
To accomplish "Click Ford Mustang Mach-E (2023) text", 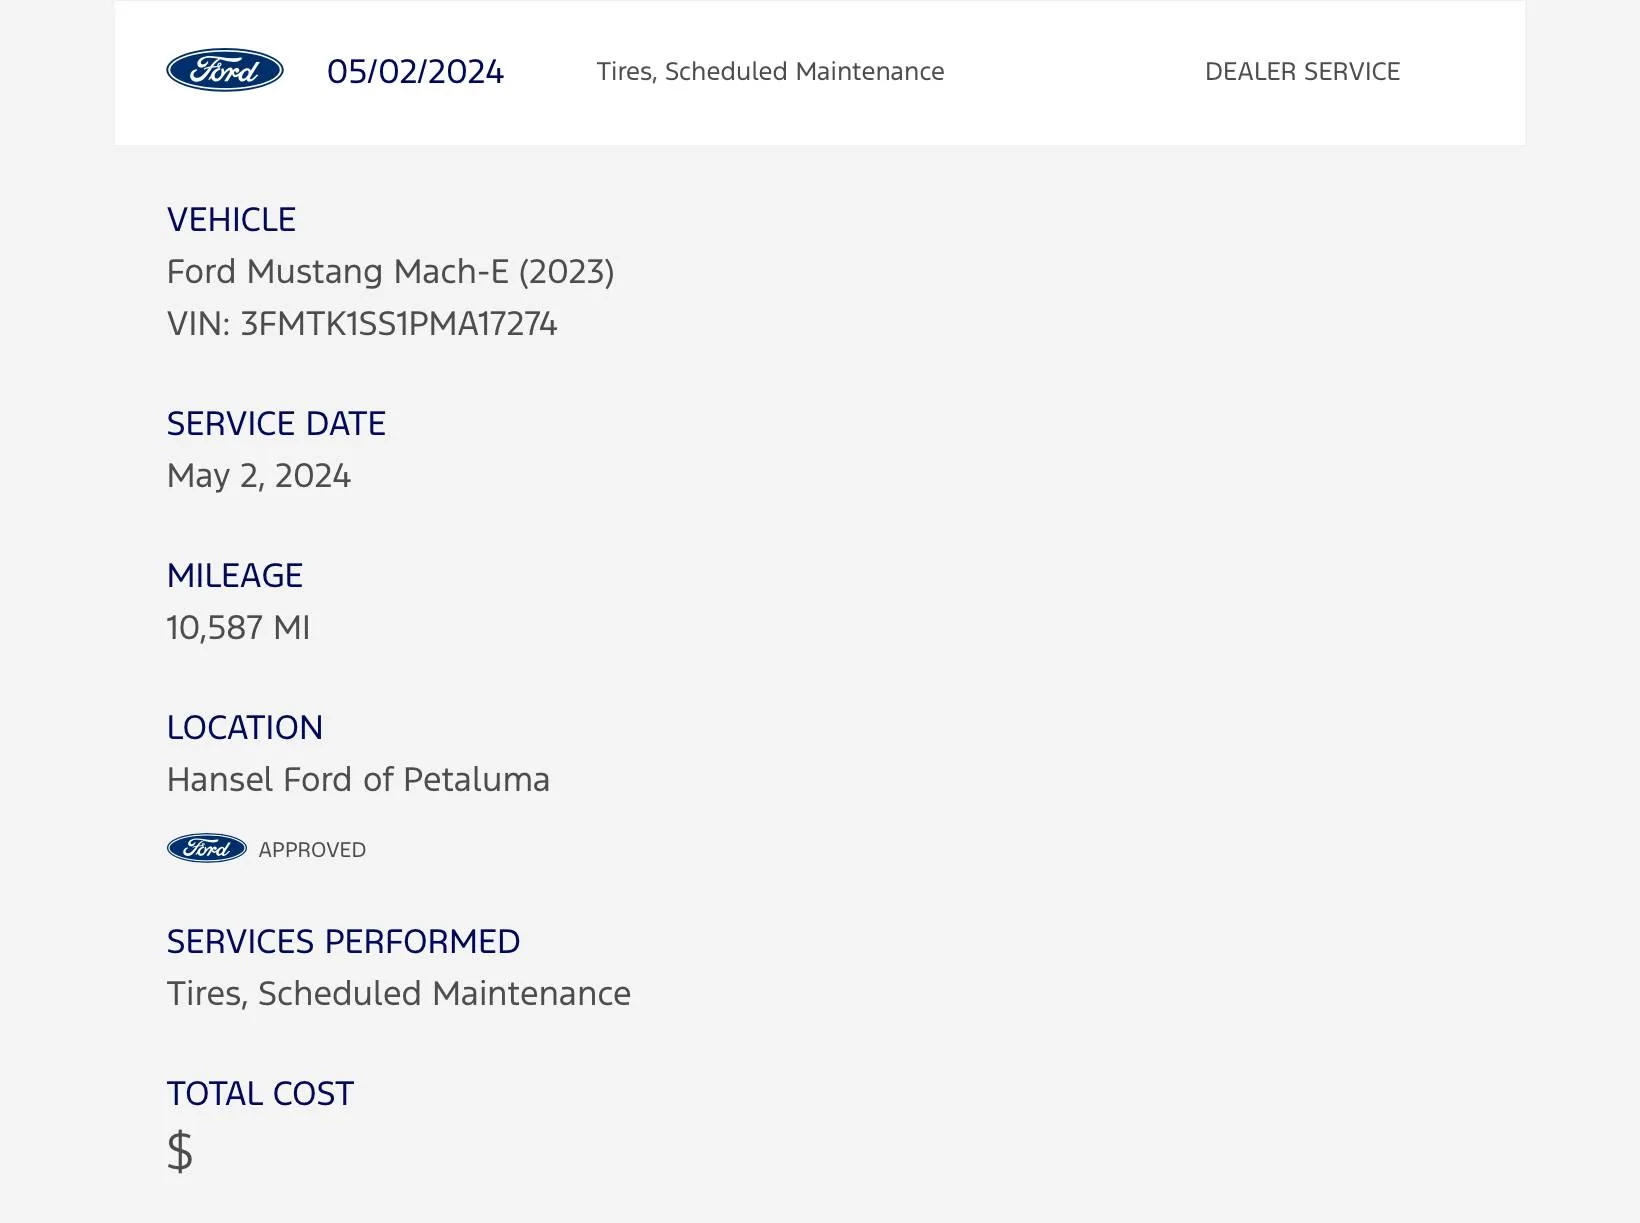I will point(390,272).
